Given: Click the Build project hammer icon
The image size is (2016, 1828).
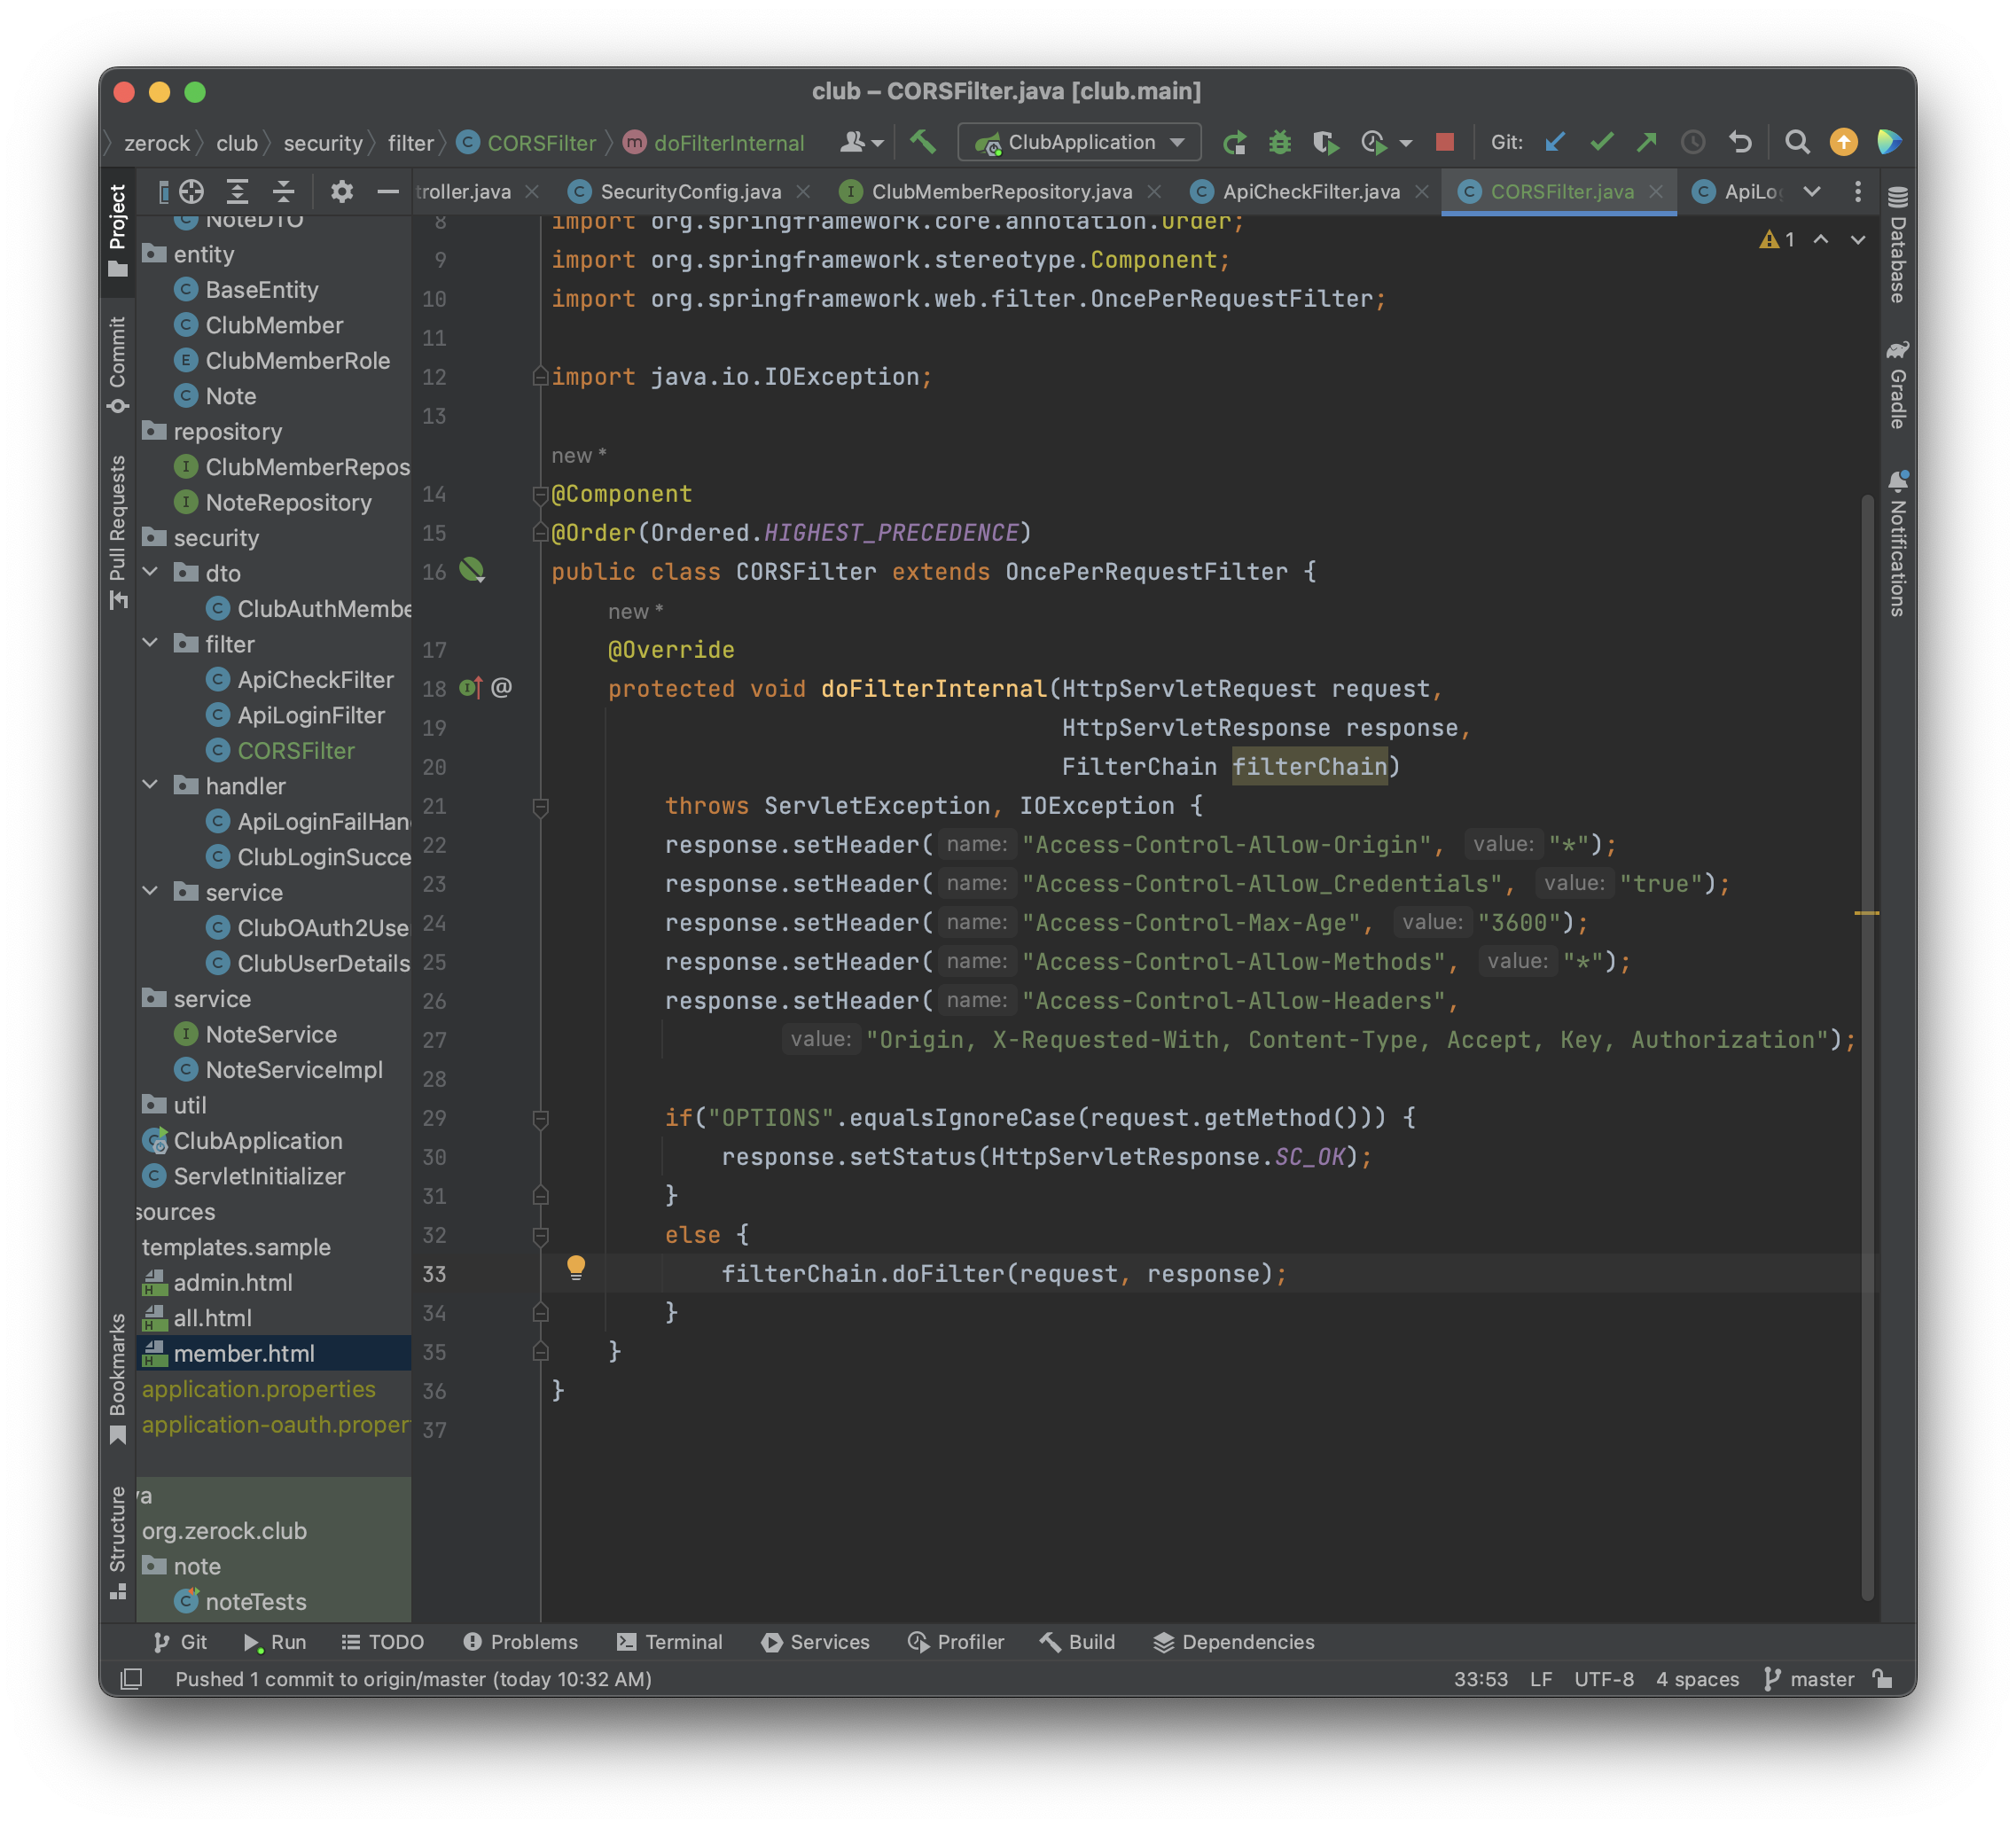Looking at the screenshot, I should 922,142.
